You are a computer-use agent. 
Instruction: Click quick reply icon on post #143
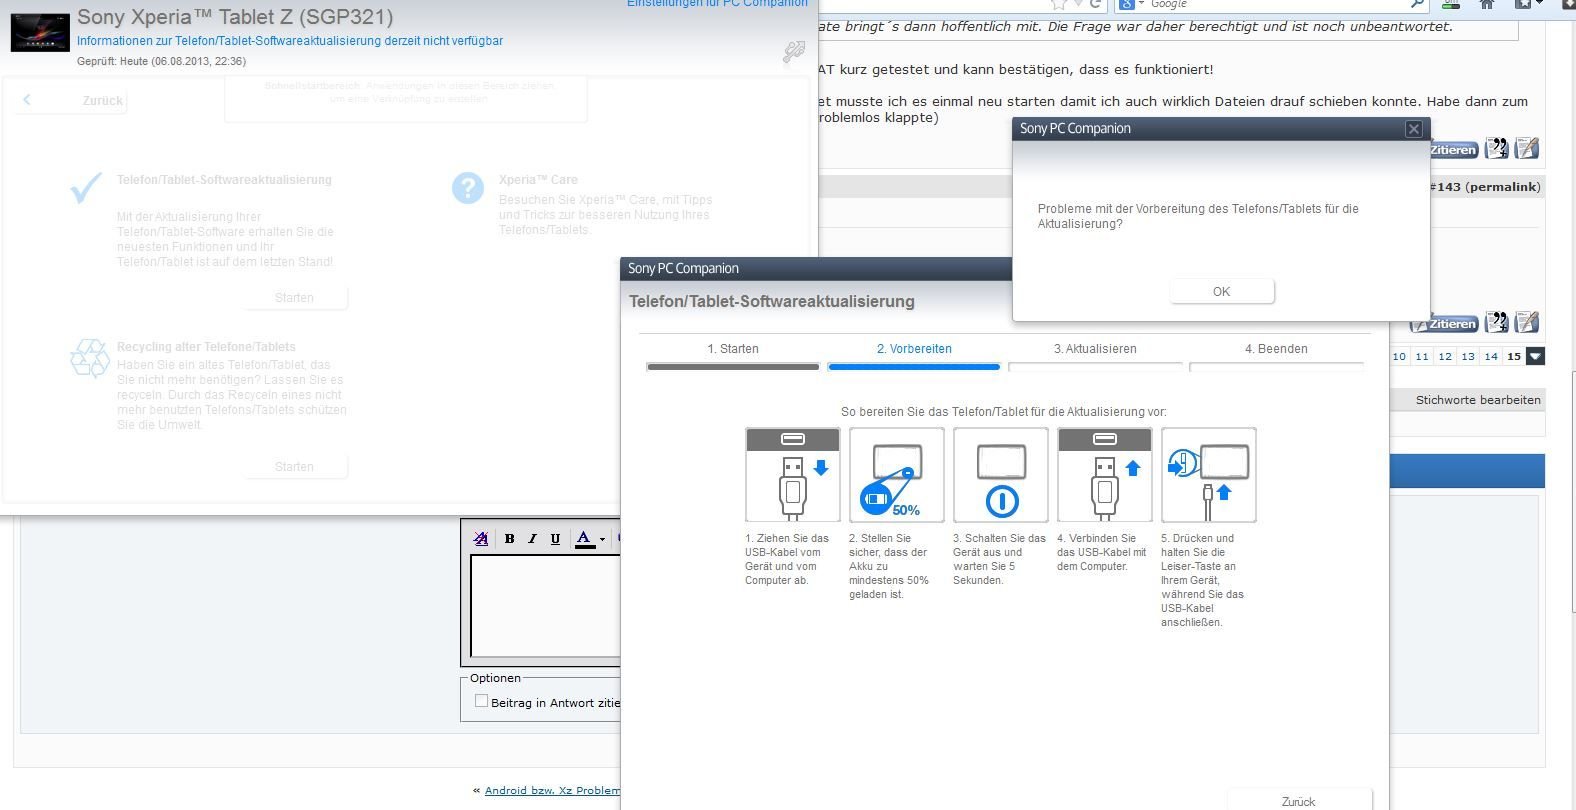point(1526,323)
